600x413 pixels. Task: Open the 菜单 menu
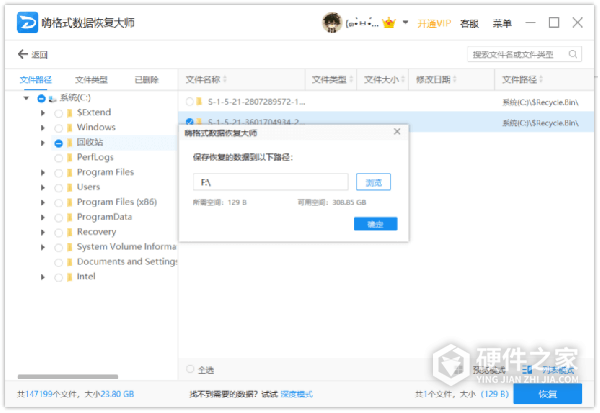[x=502, y=23]
